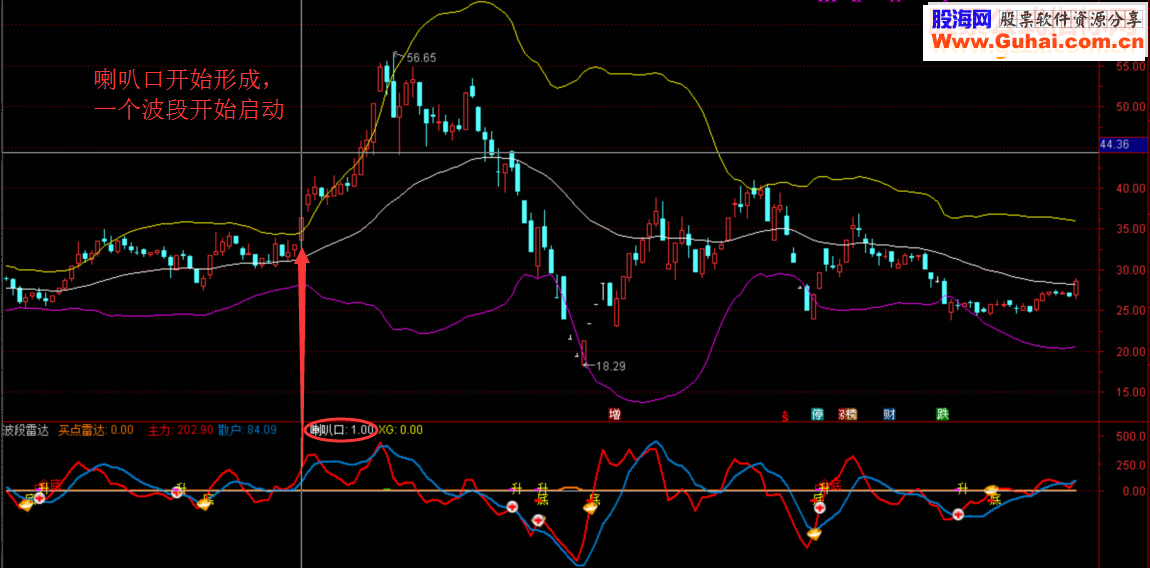Viewport: 1150px width, 568px height.
Task: Click the green 跌 event marker icon
Action: 942,415
